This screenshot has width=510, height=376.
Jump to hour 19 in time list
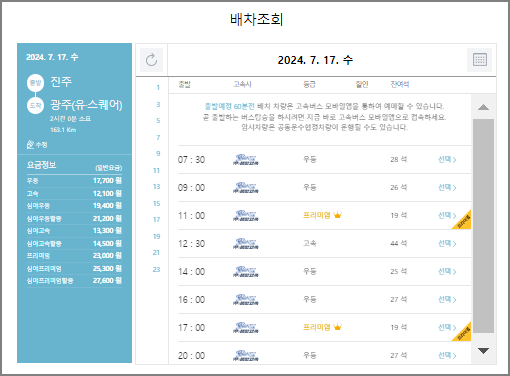coord(156,237)
